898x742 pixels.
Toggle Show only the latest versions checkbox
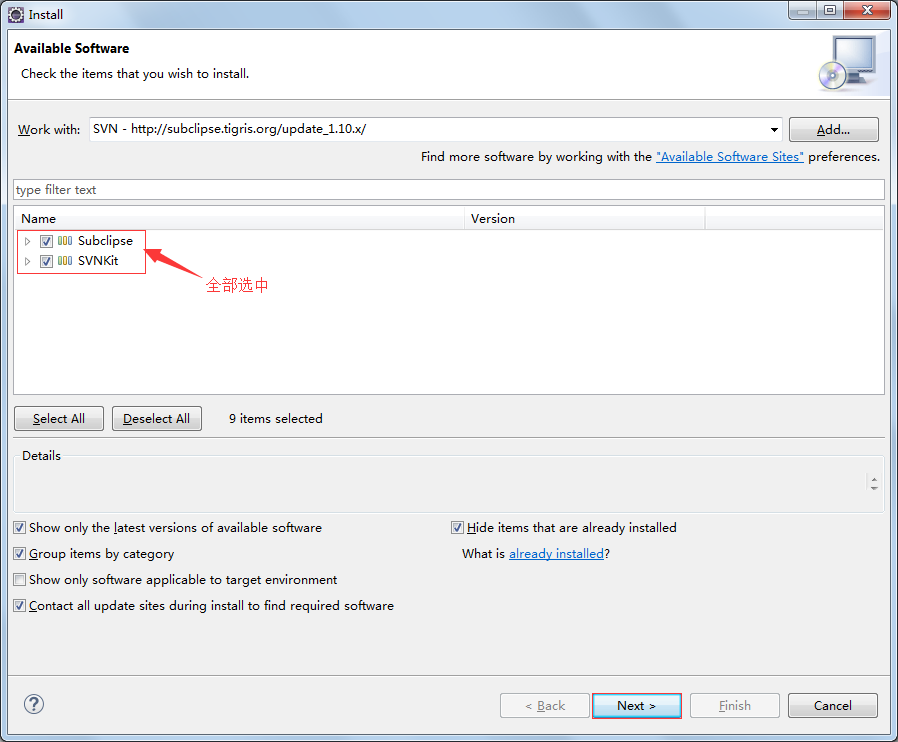pyautogui.click(x=19, y=528)
